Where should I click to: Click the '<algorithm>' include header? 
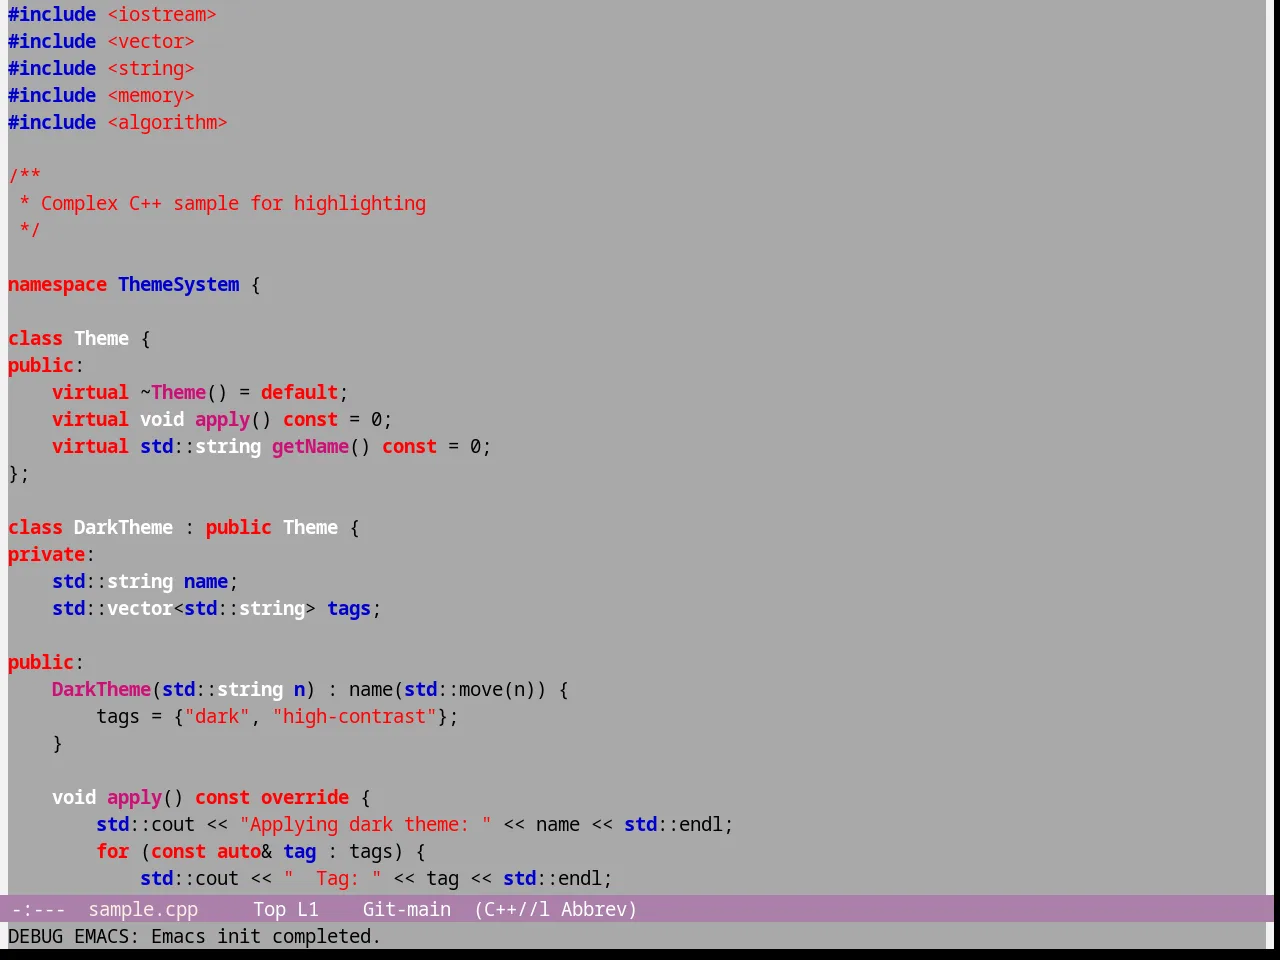[x=167, y=123]
